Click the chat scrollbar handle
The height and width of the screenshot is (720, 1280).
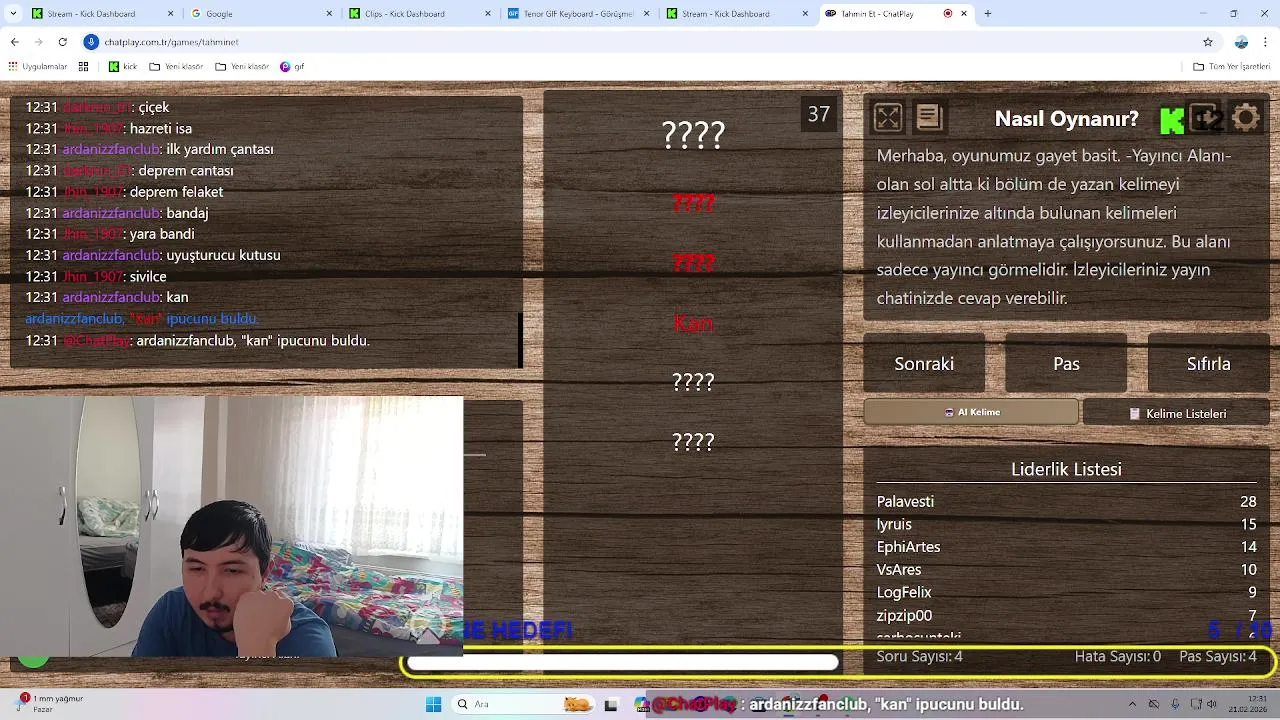520,340
